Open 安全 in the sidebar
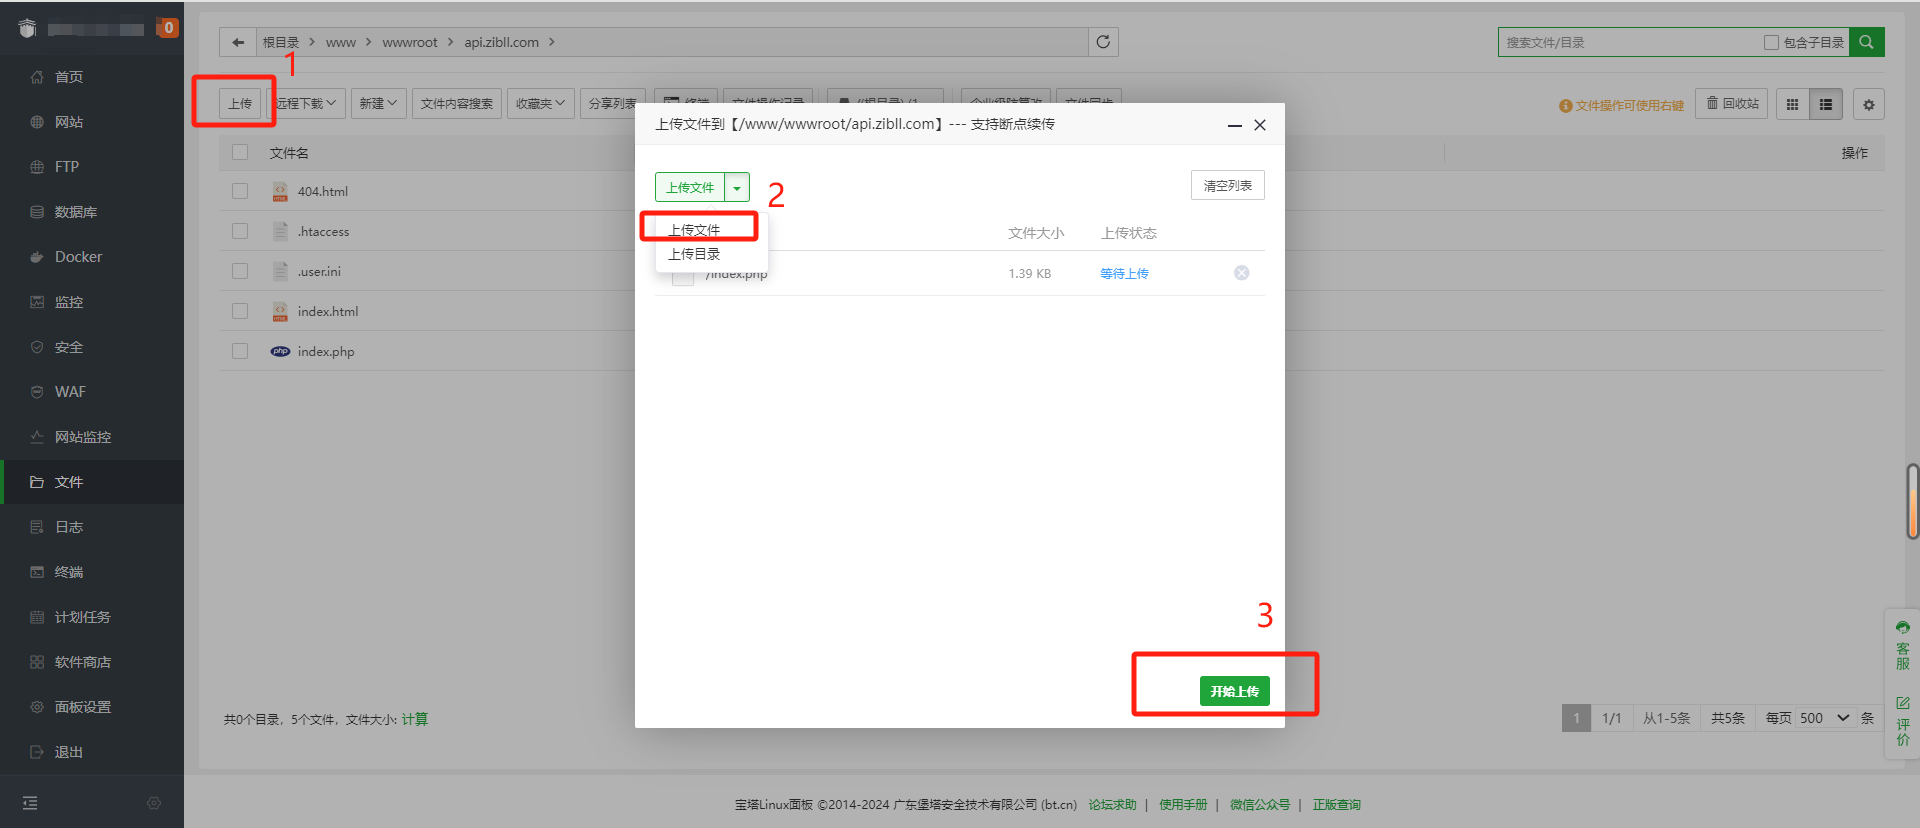 click(x=68, y=347)
